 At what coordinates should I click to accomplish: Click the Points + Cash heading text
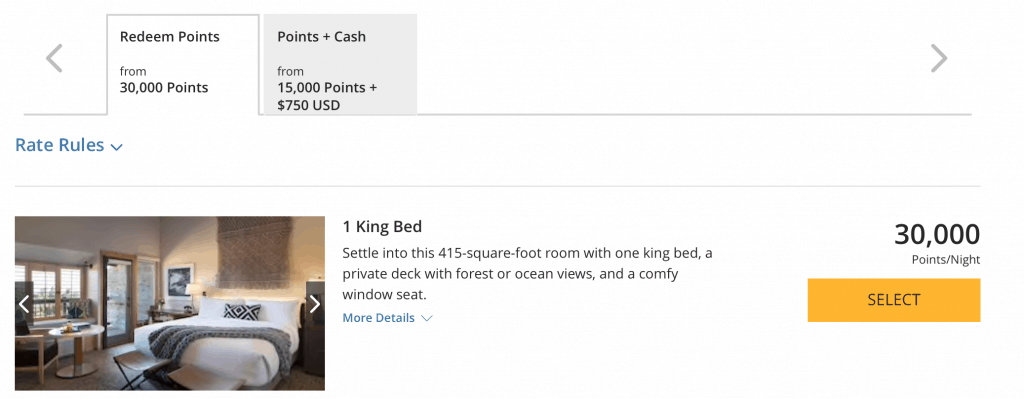pyautogui.click(x=321, y=37)
